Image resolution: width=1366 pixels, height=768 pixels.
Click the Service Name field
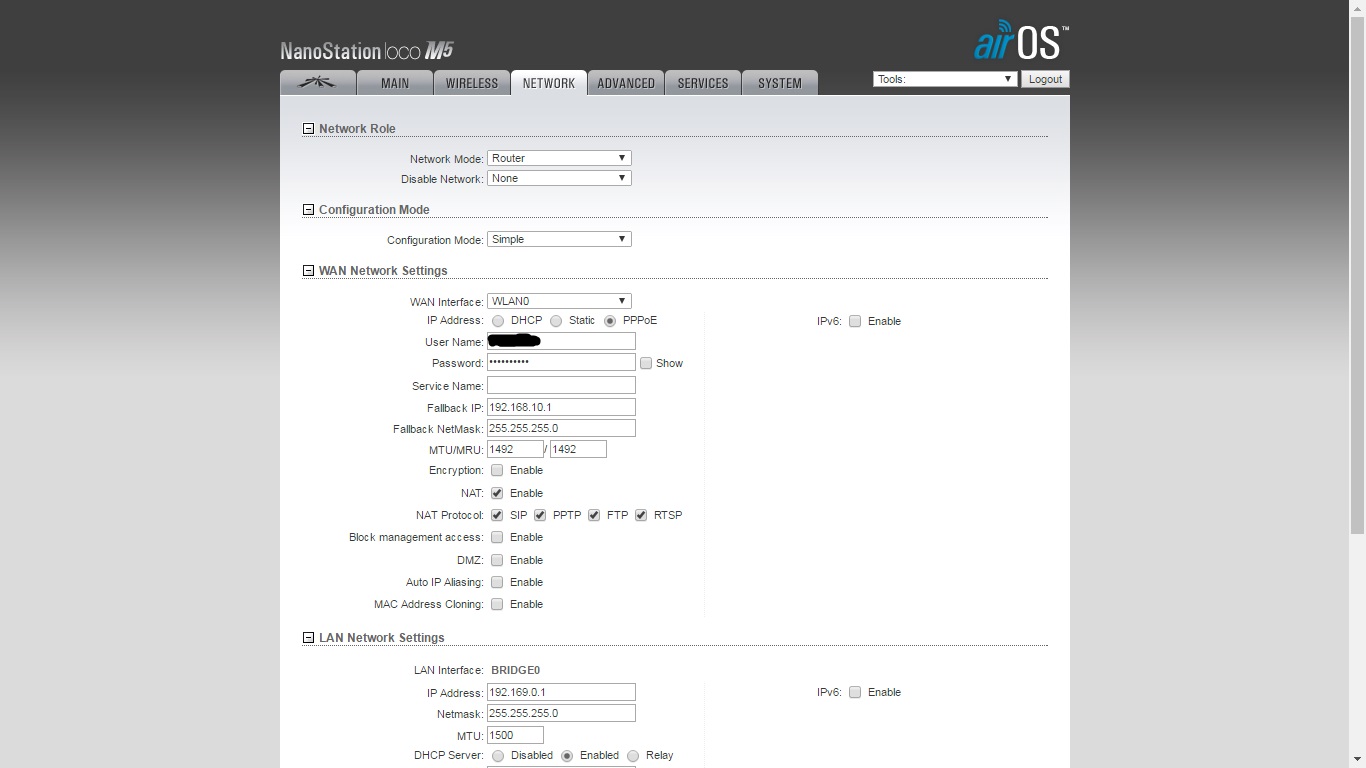click(x=561, y=385)
